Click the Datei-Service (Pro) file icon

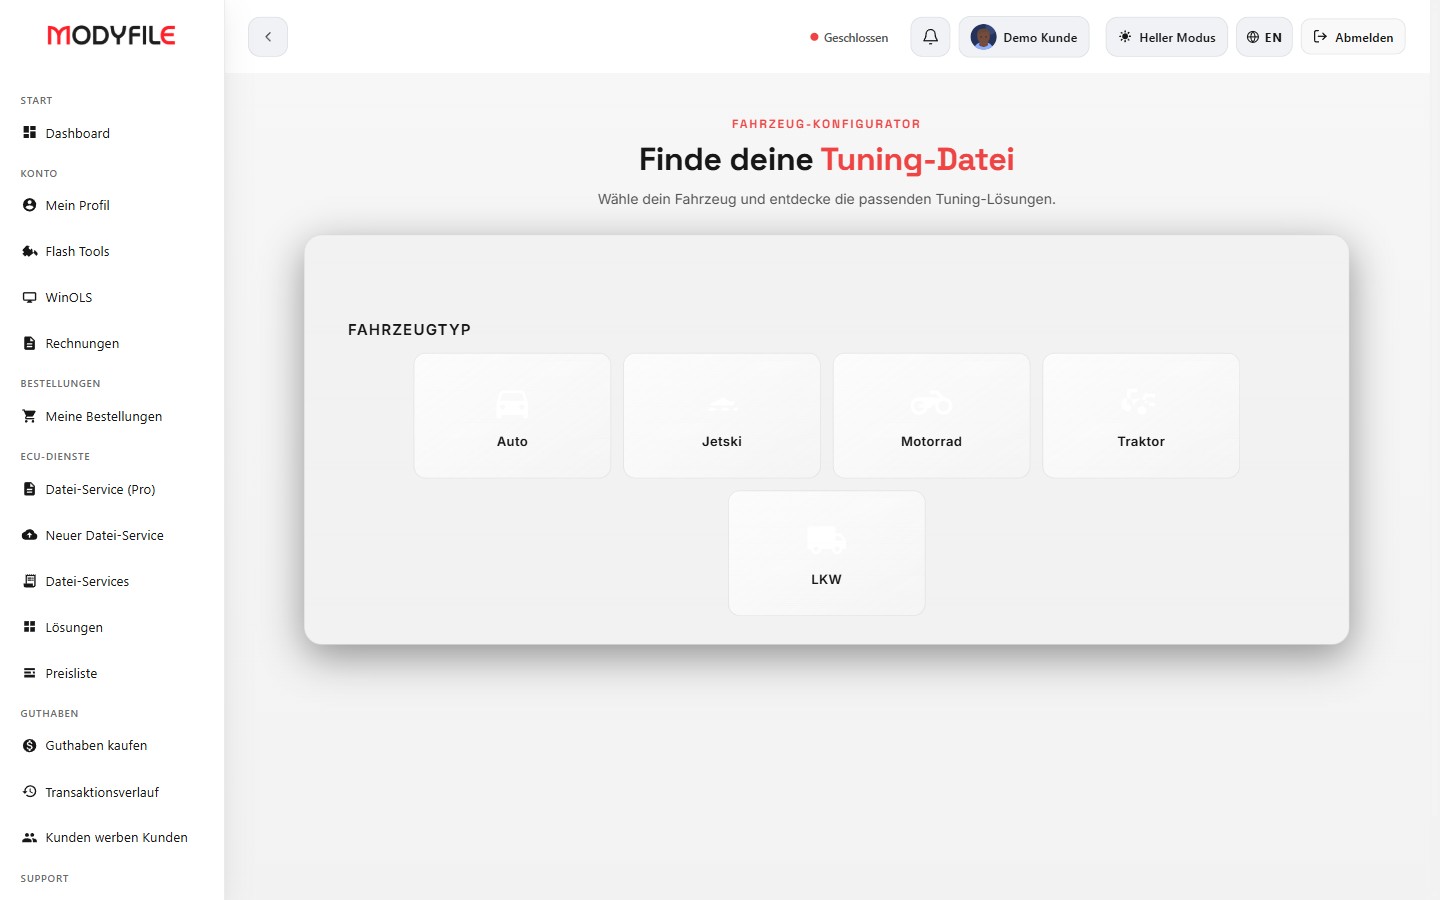pyautogui.click(x=30, y=489)
